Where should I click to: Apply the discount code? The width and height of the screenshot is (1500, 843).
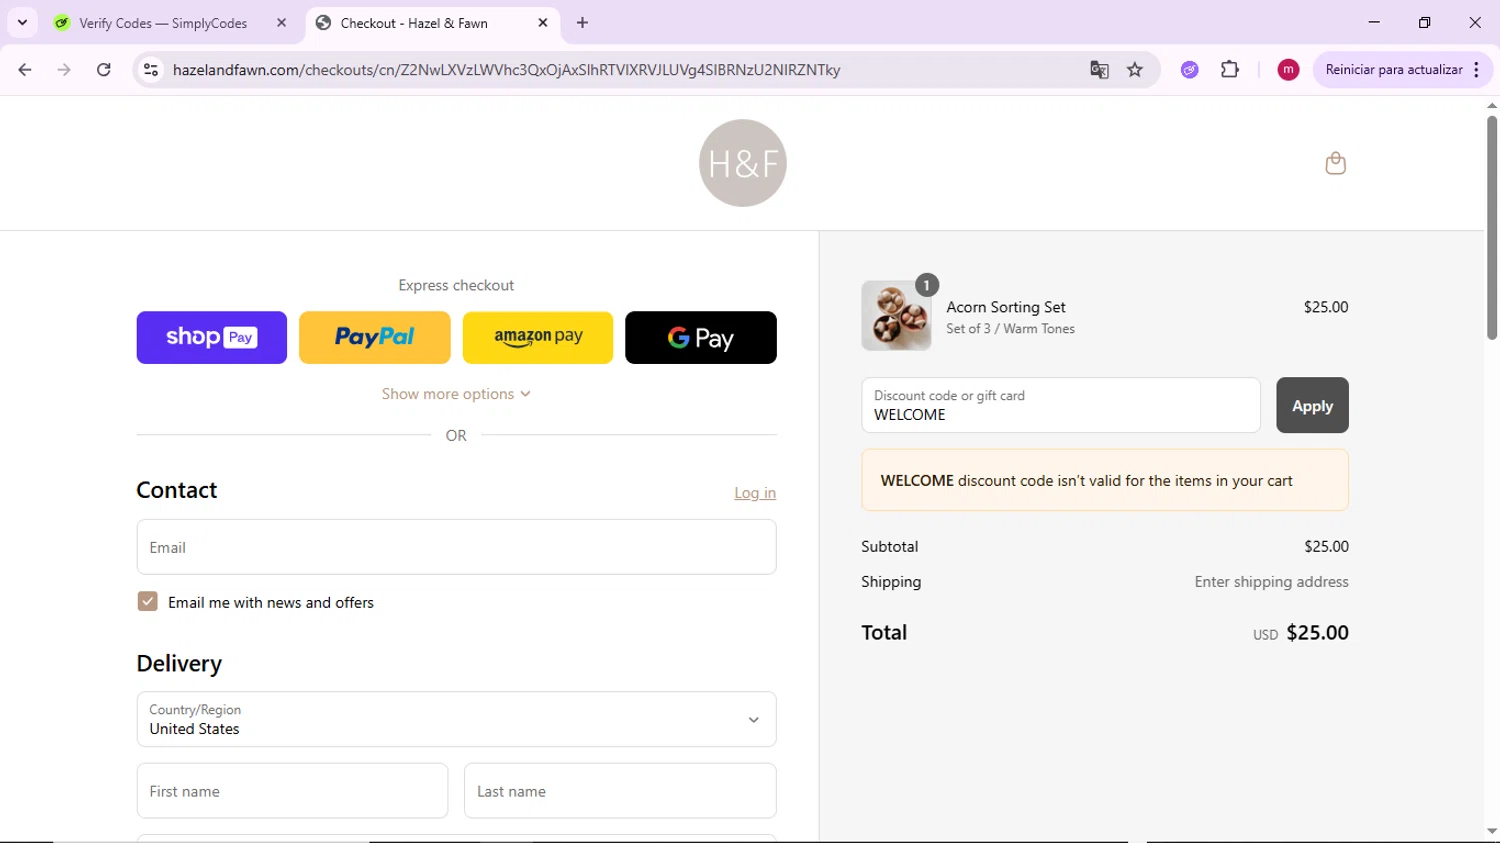click(1312, 405)
